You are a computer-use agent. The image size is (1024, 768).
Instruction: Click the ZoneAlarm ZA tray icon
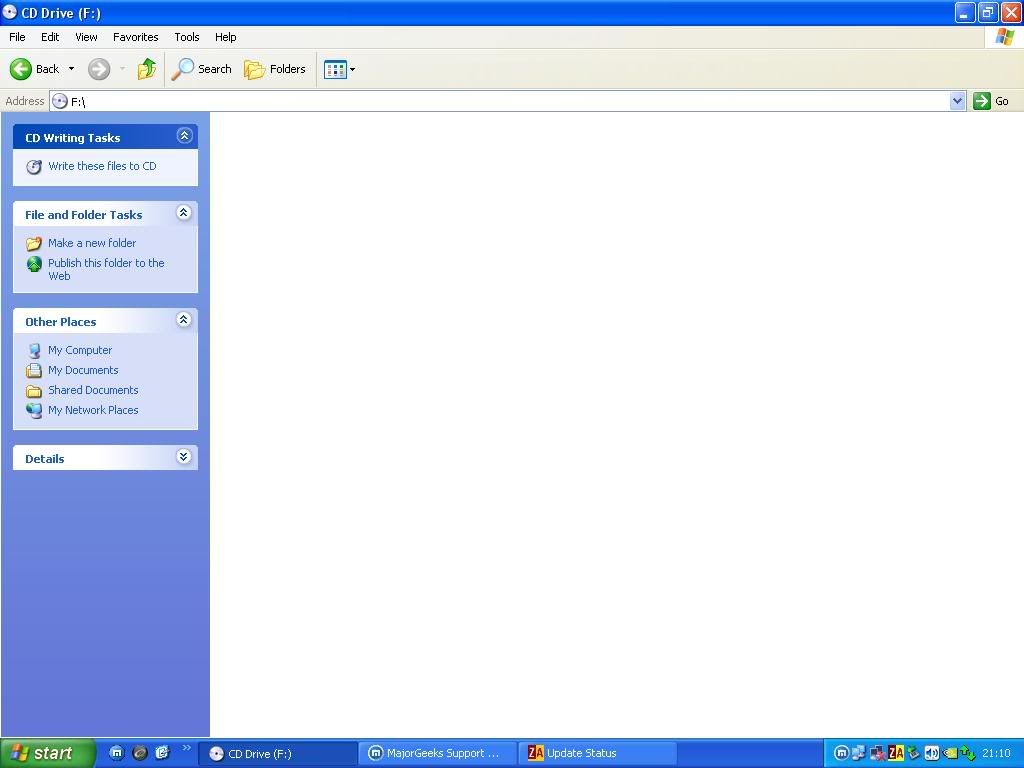[x=895, y=754]
